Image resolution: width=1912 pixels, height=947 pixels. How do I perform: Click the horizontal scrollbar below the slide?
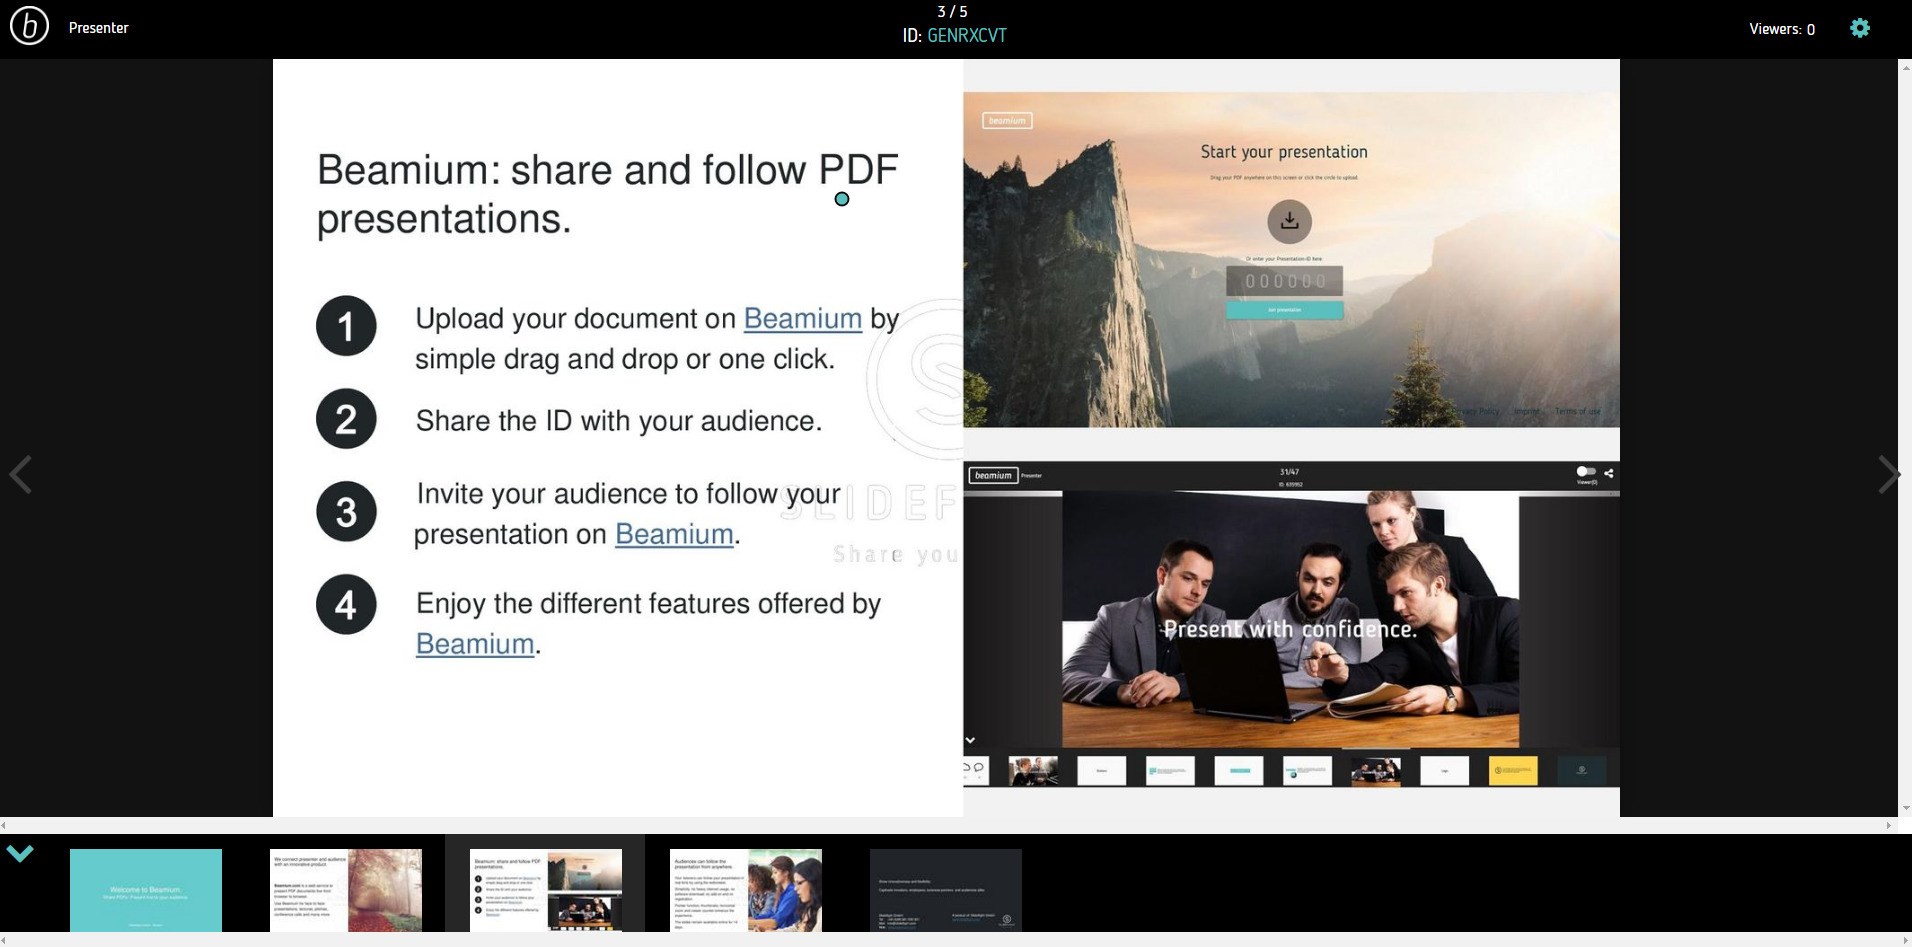[x=944, y=825]
